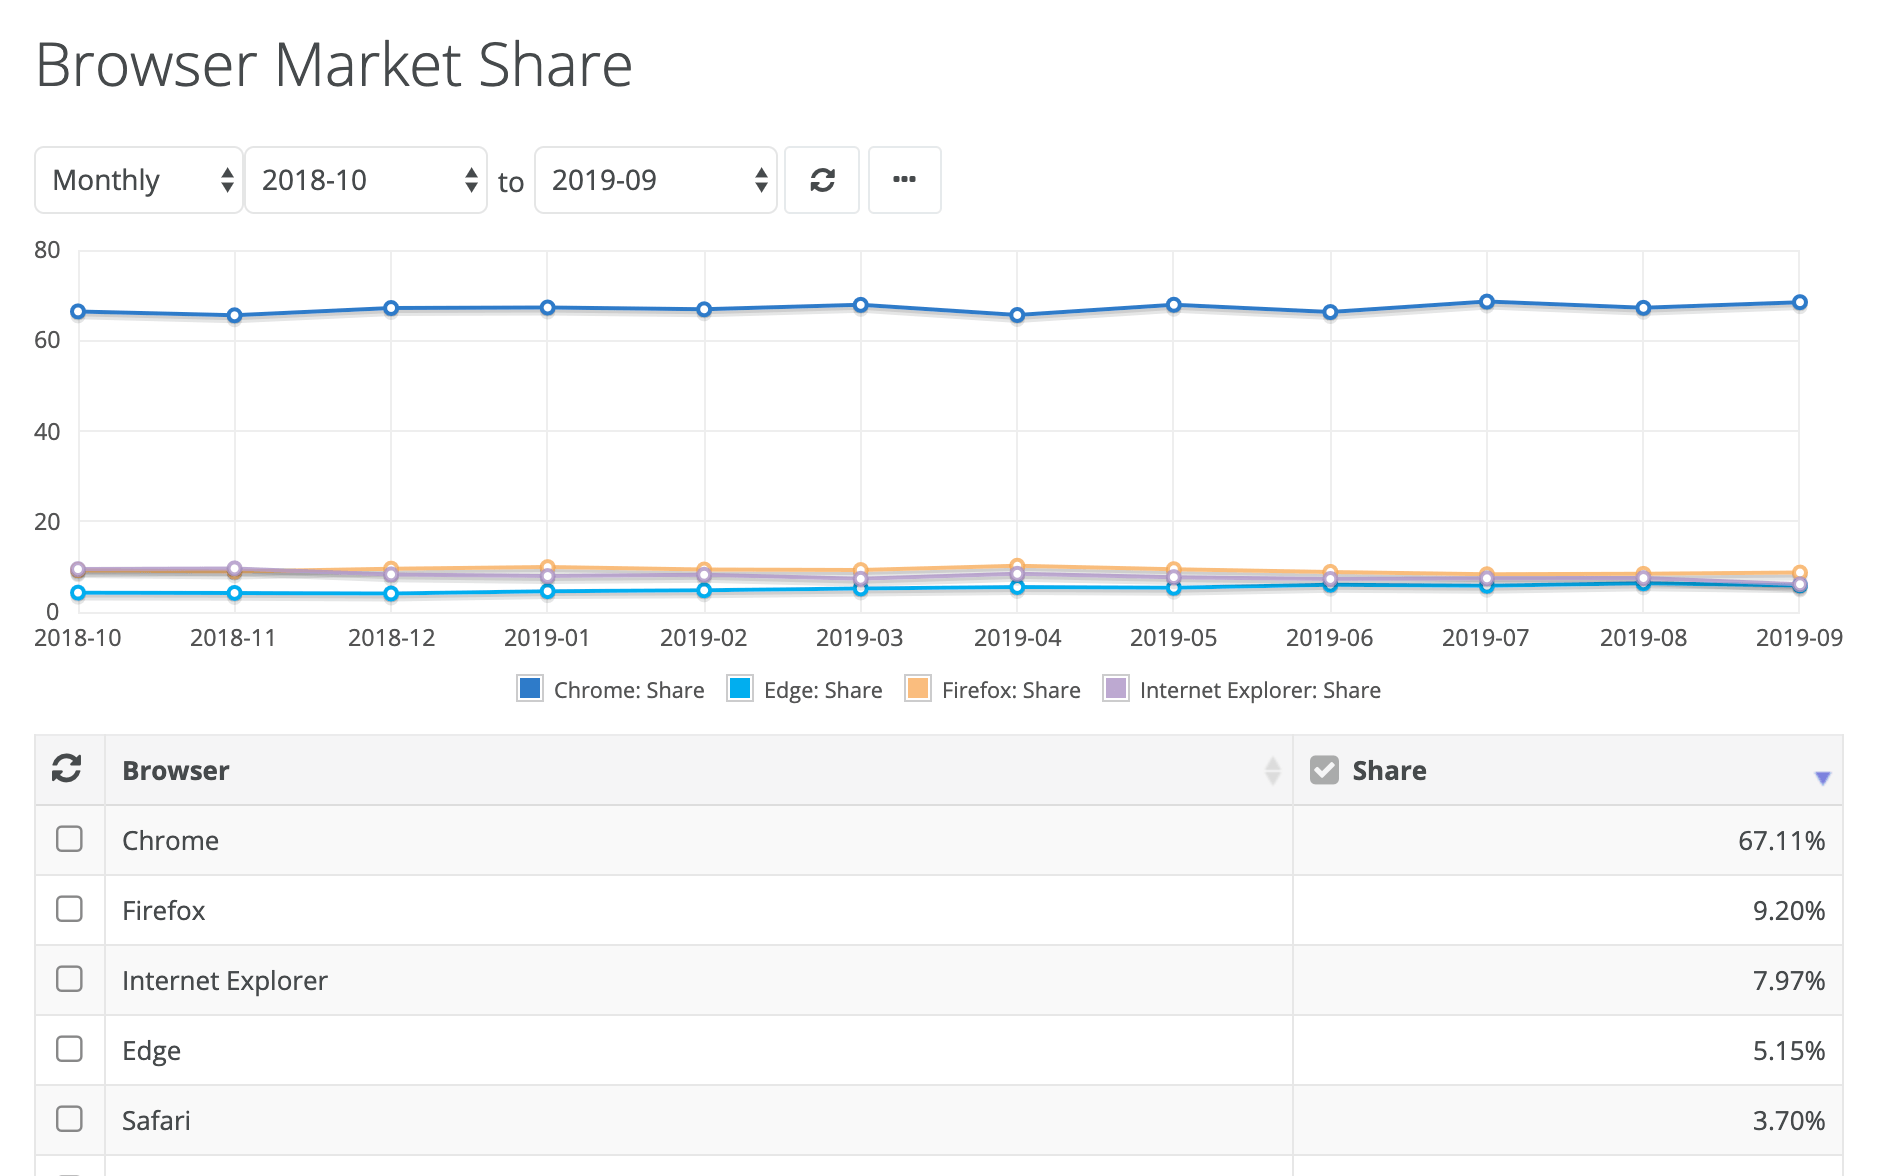
Task: Click the Safari browser name cell
Action: [698, 1121]
